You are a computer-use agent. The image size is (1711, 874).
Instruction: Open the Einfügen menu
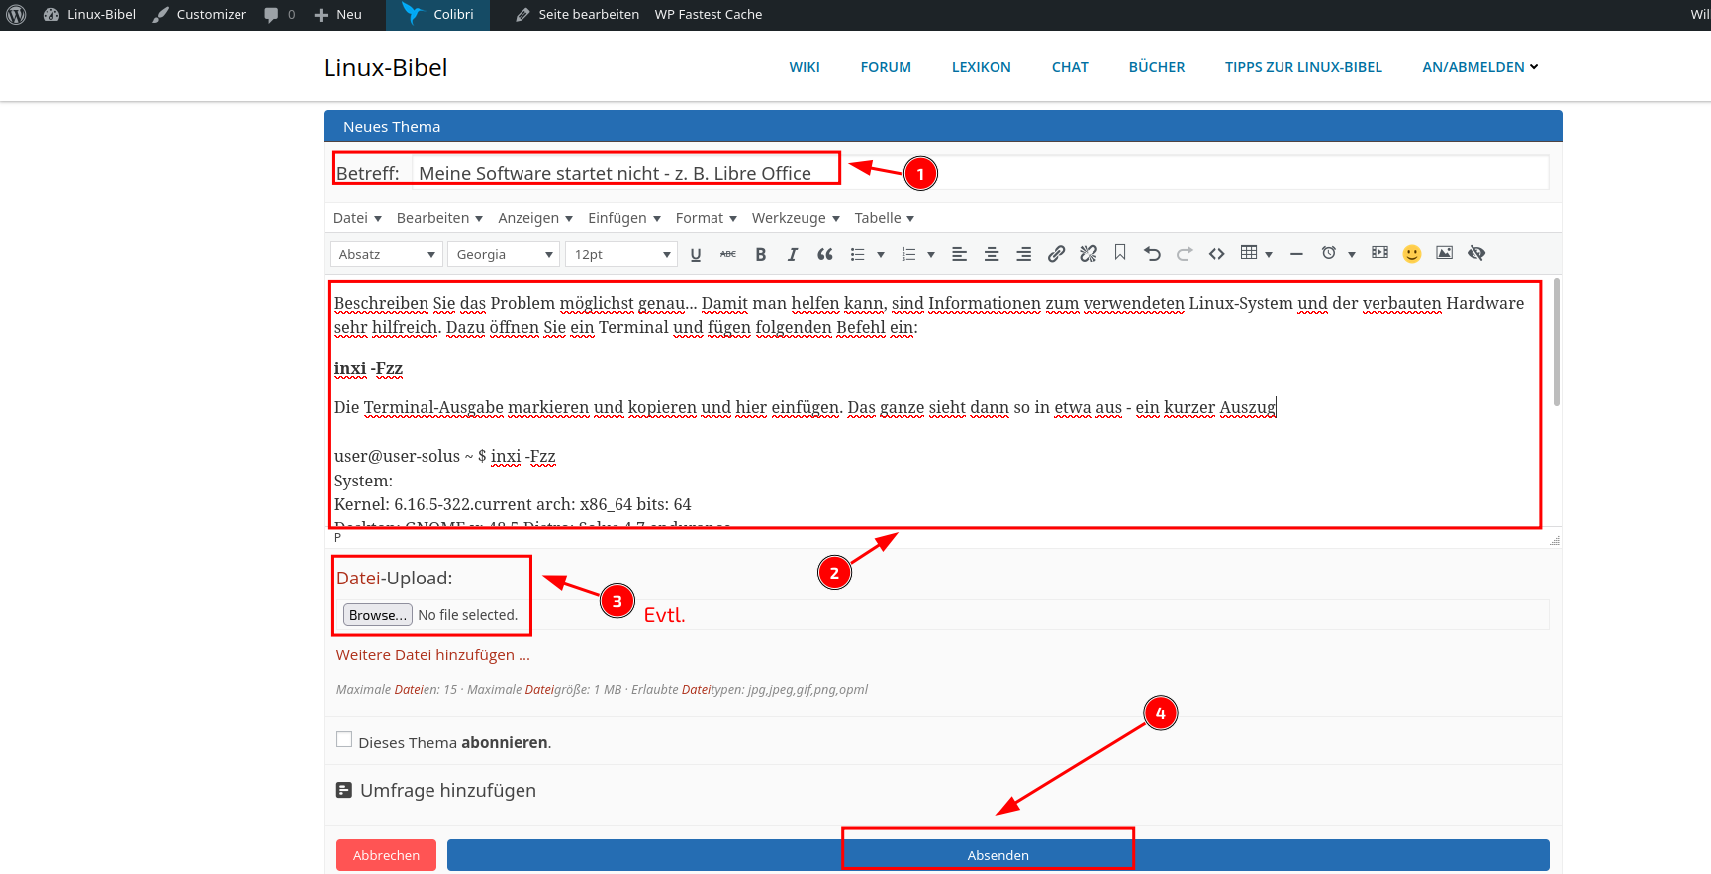click(x=624, y=218)
